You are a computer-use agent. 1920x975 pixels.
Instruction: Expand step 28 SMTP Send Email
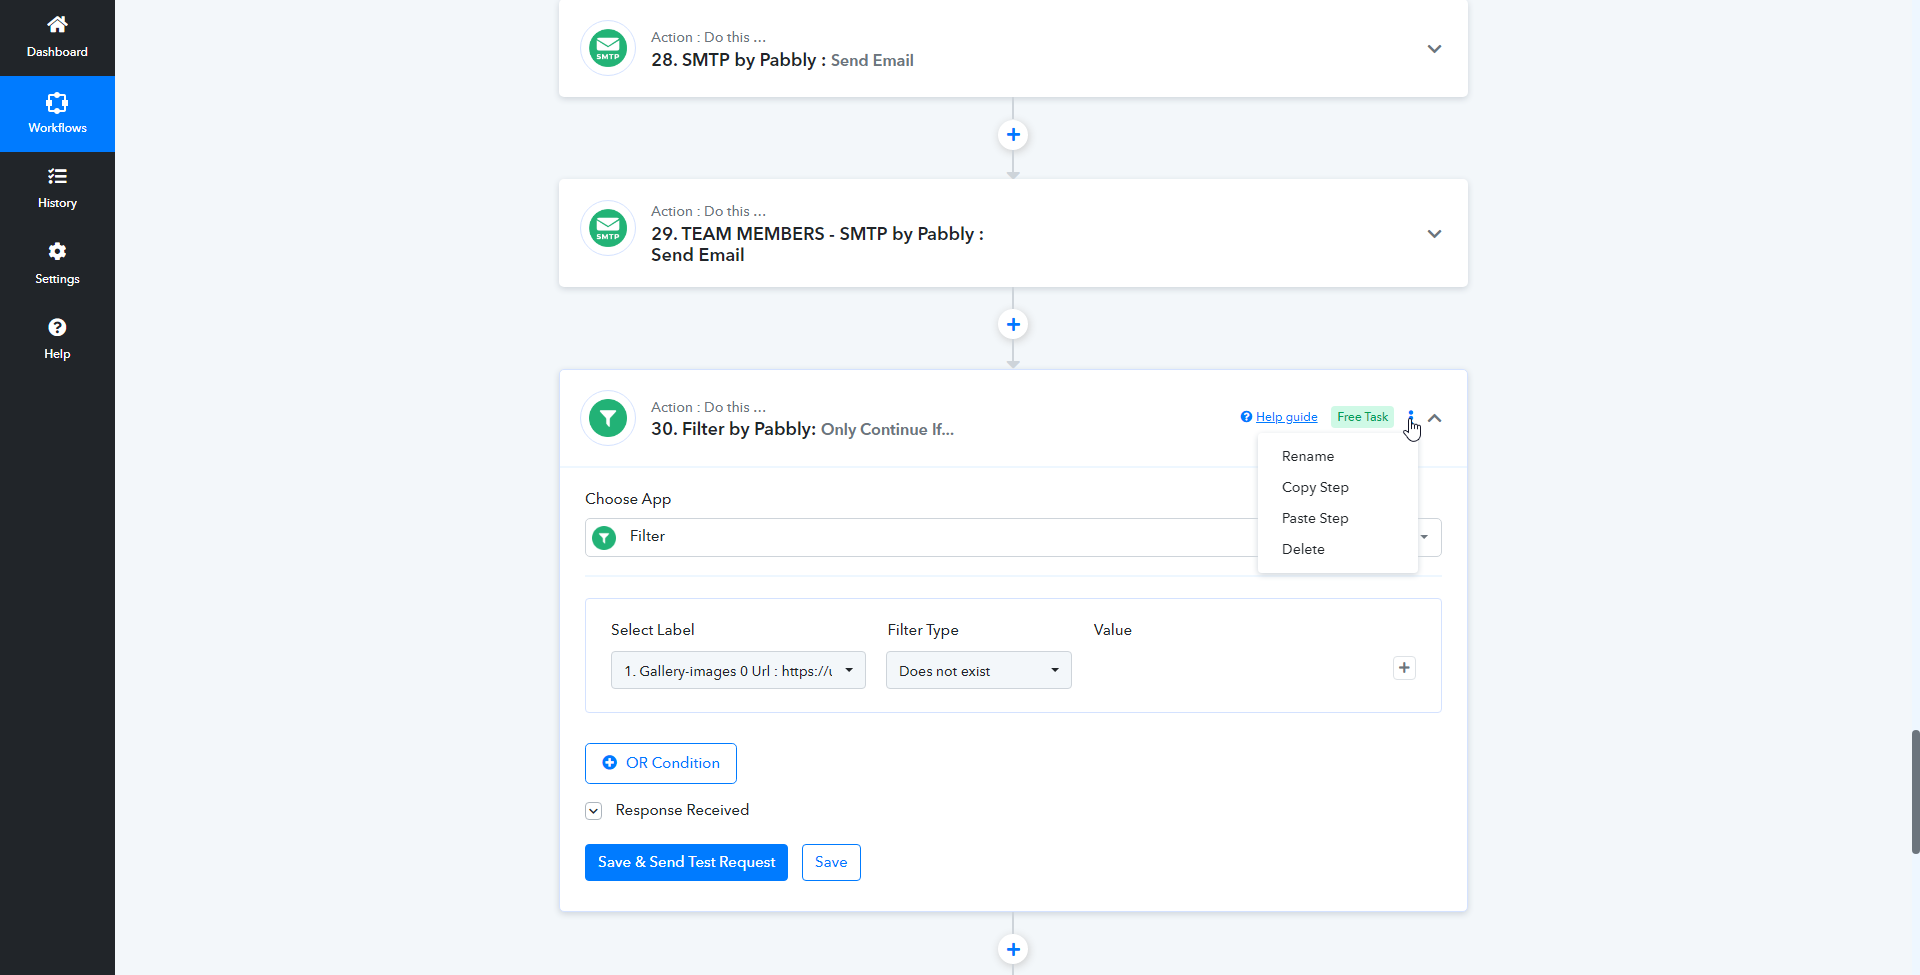tap(1434, 49)
